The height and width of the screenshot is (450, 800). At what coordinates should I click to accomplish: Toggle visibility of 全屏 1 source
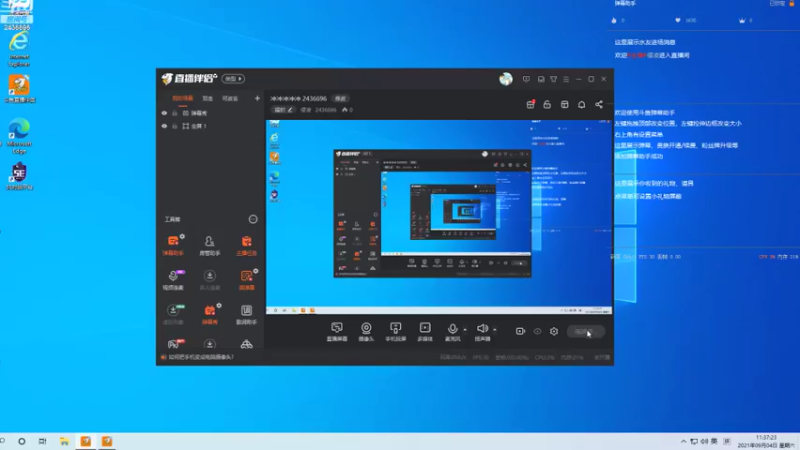coord(164,126)
